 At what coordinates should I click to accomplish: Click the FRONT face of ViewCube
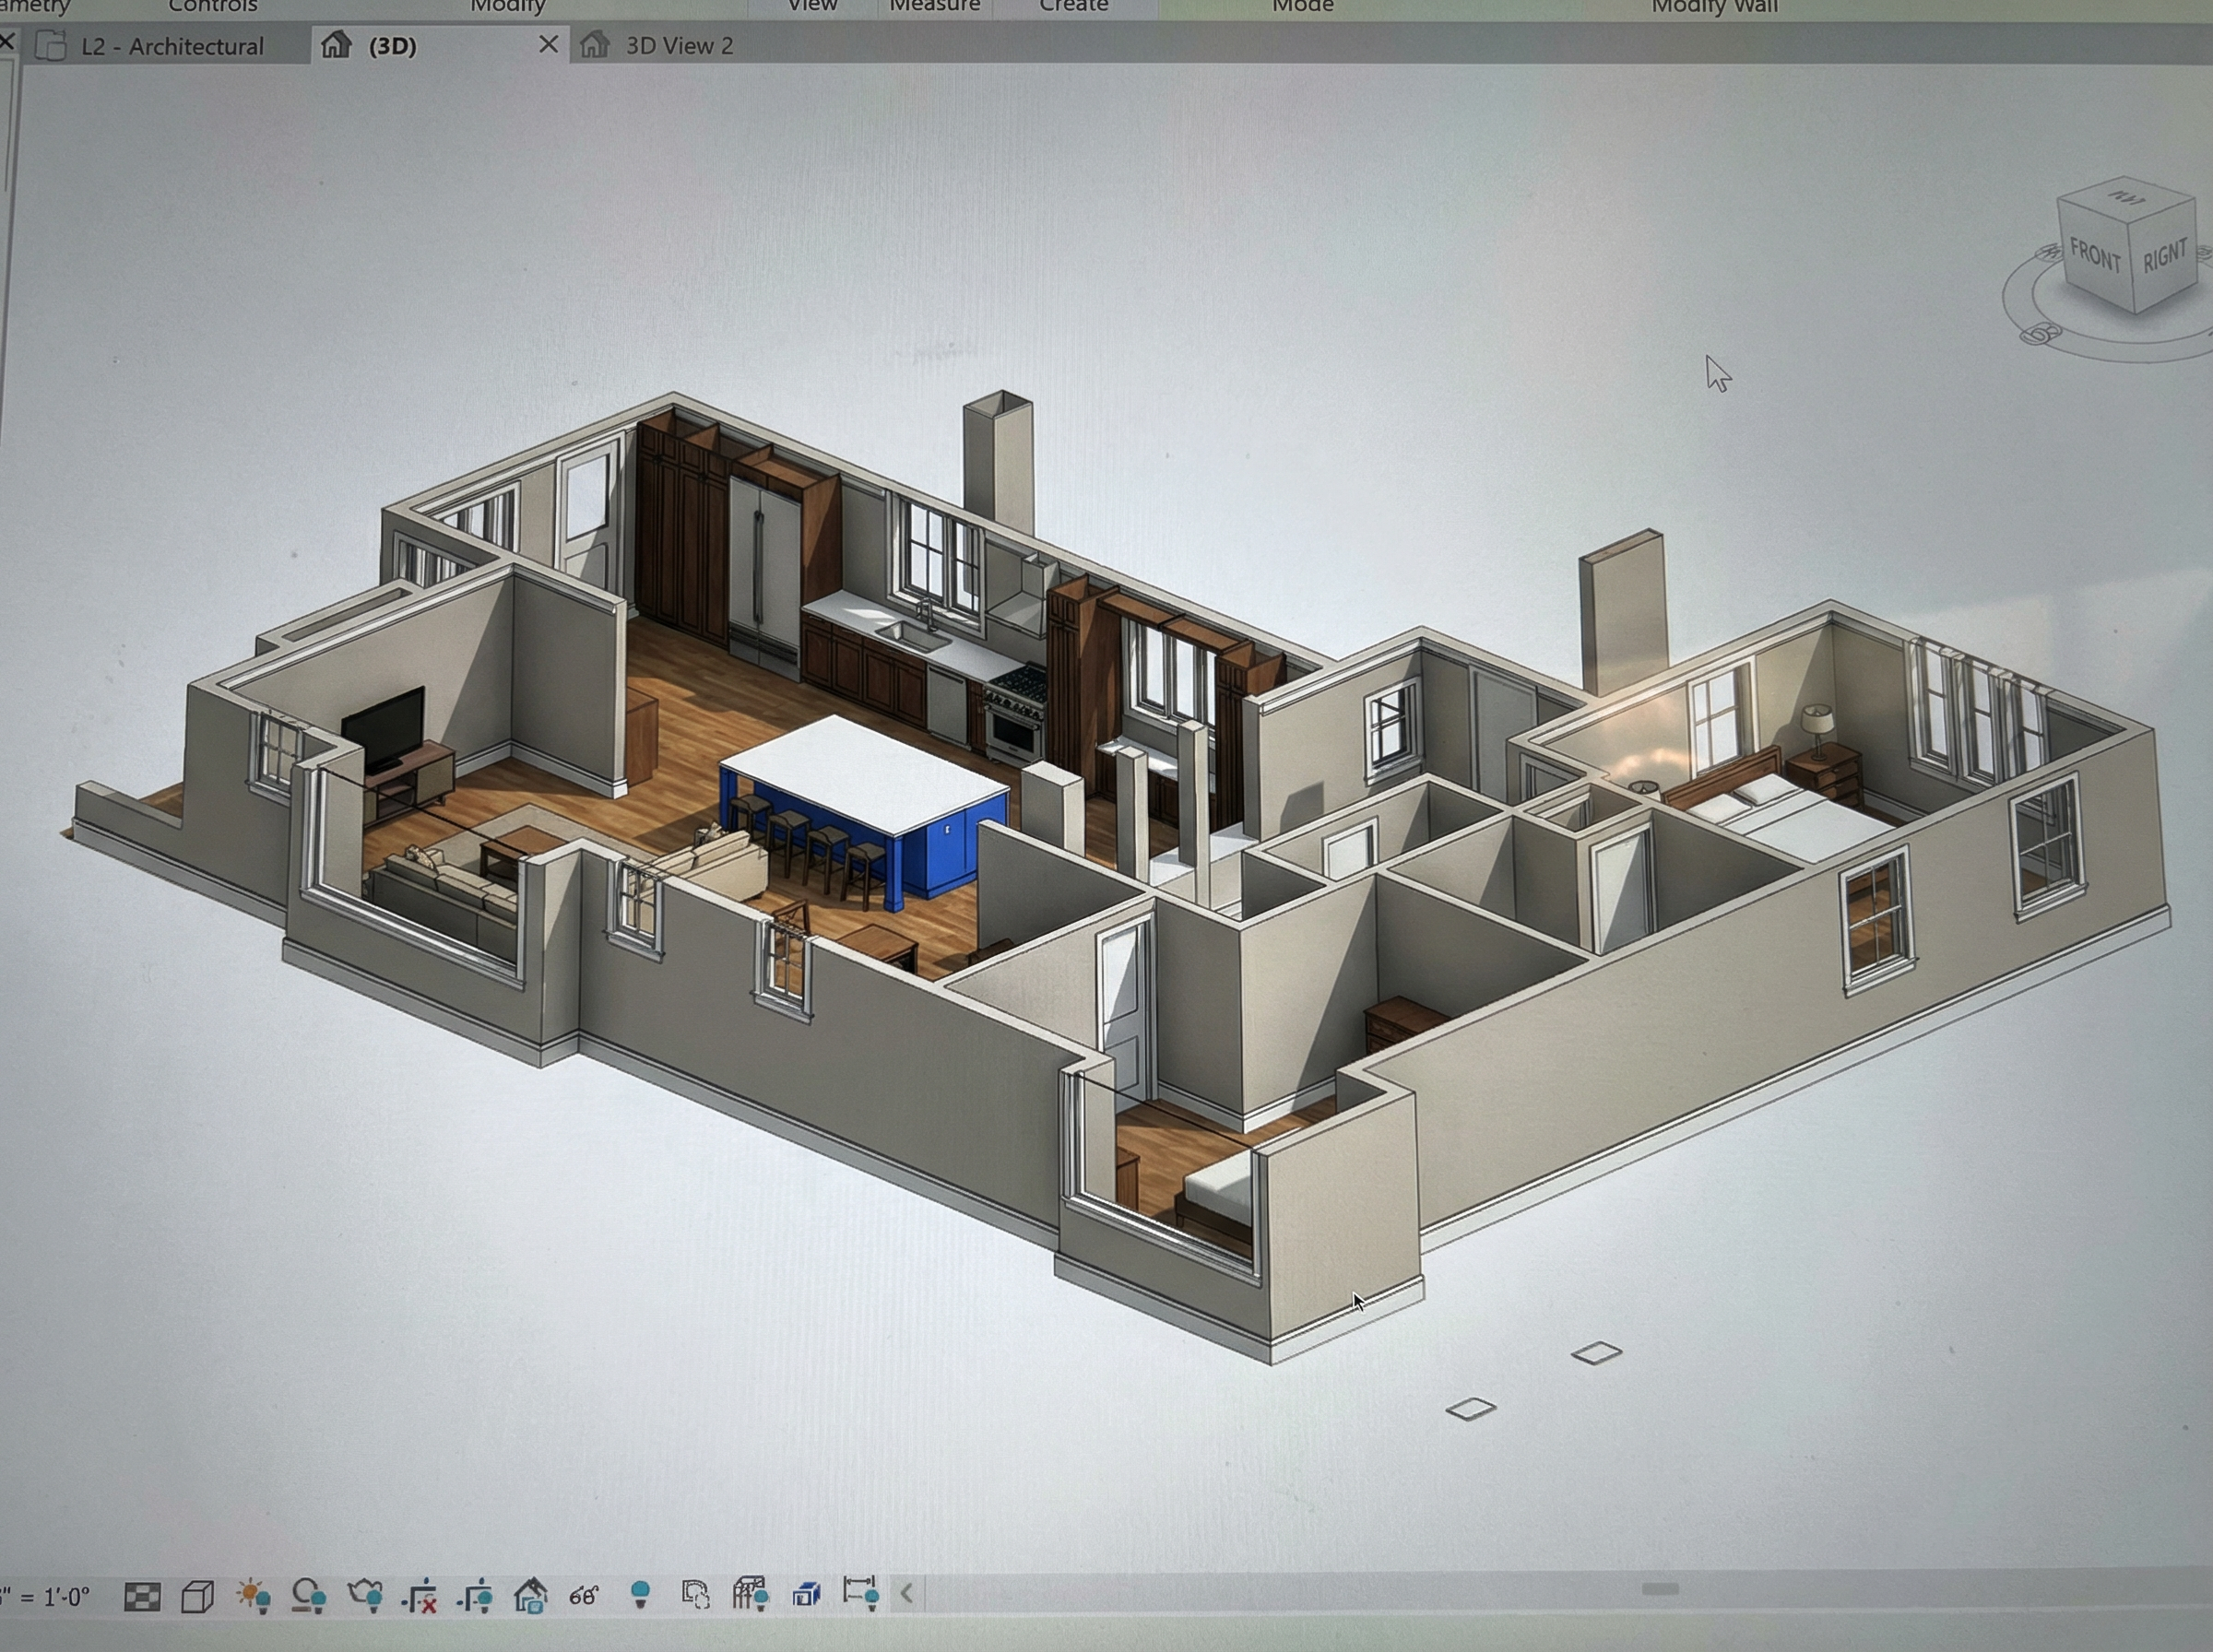2093,257
